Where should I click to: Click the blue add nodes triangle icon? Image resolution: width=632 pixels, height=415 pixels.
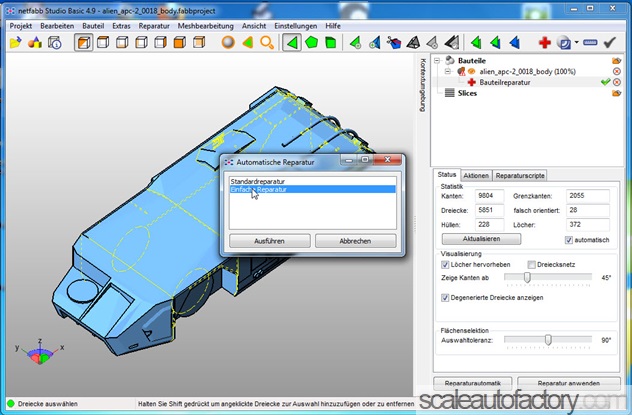tap(374, 42)
